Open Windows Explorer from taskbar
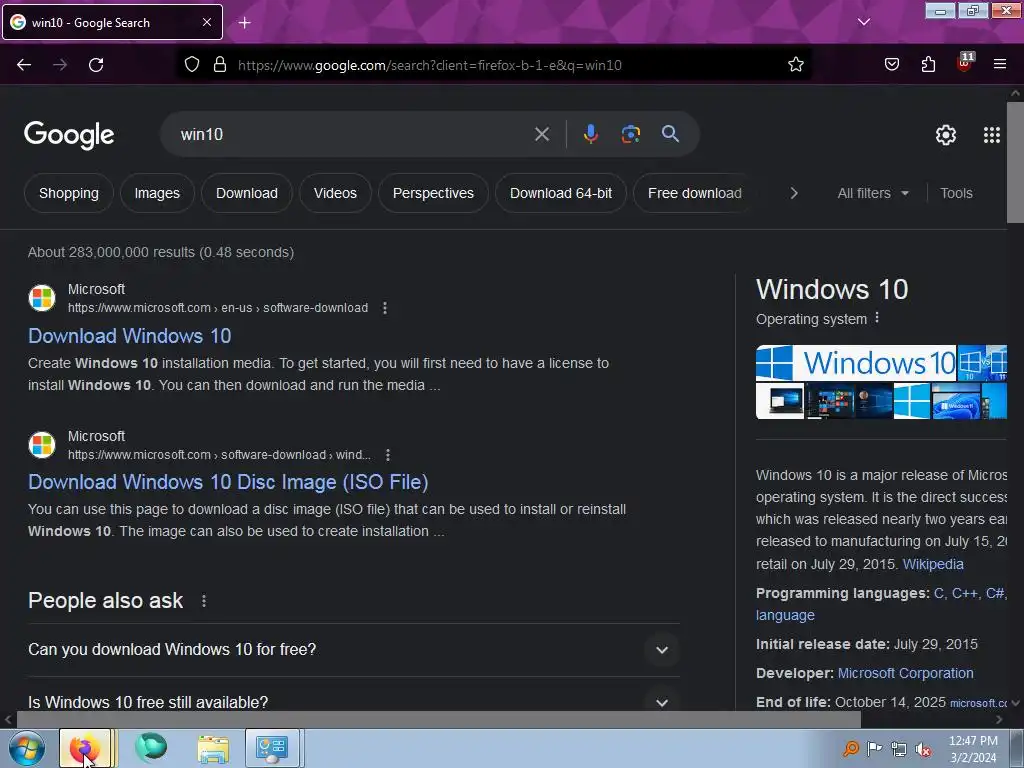 point(214,748)
